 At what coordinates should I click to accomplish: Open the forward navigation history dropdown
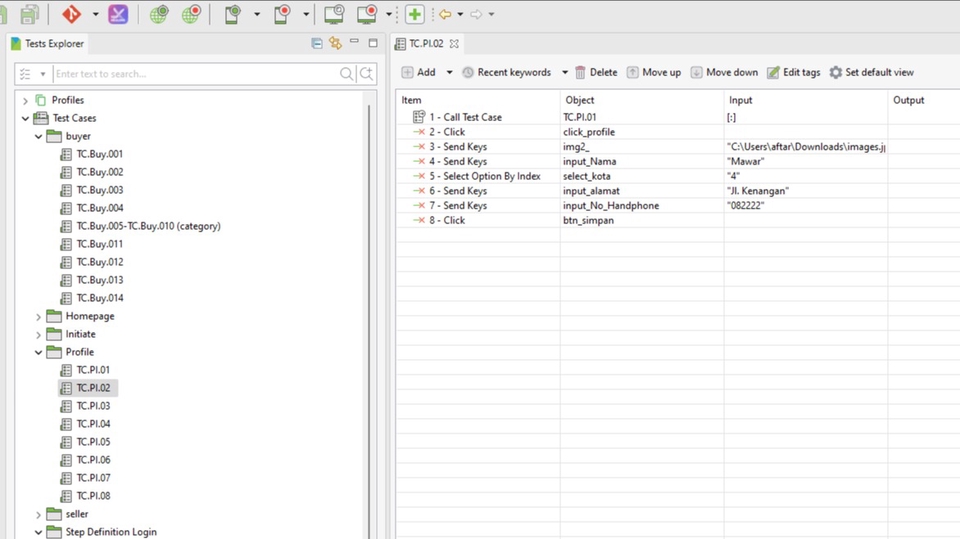(x=491, y=14)
